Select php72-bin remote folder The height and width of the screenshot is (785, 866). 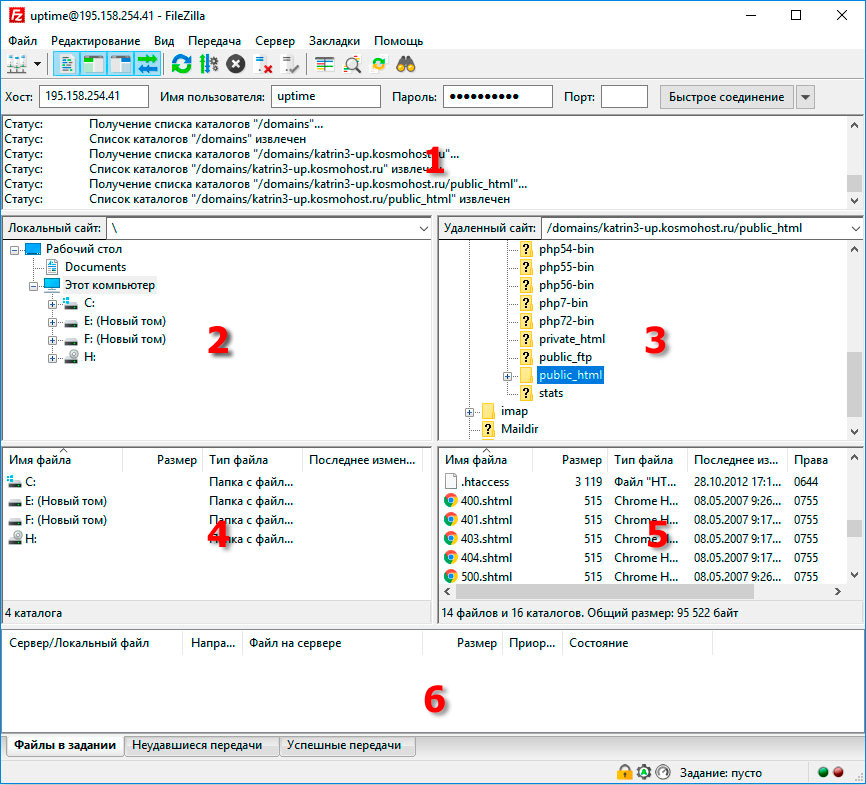pyautogui.click(x=566, y=321)
